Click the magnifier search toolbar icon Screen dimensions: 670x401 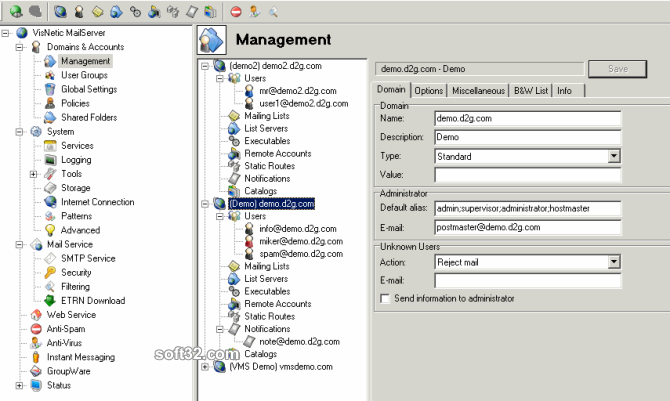pos(273,12)
